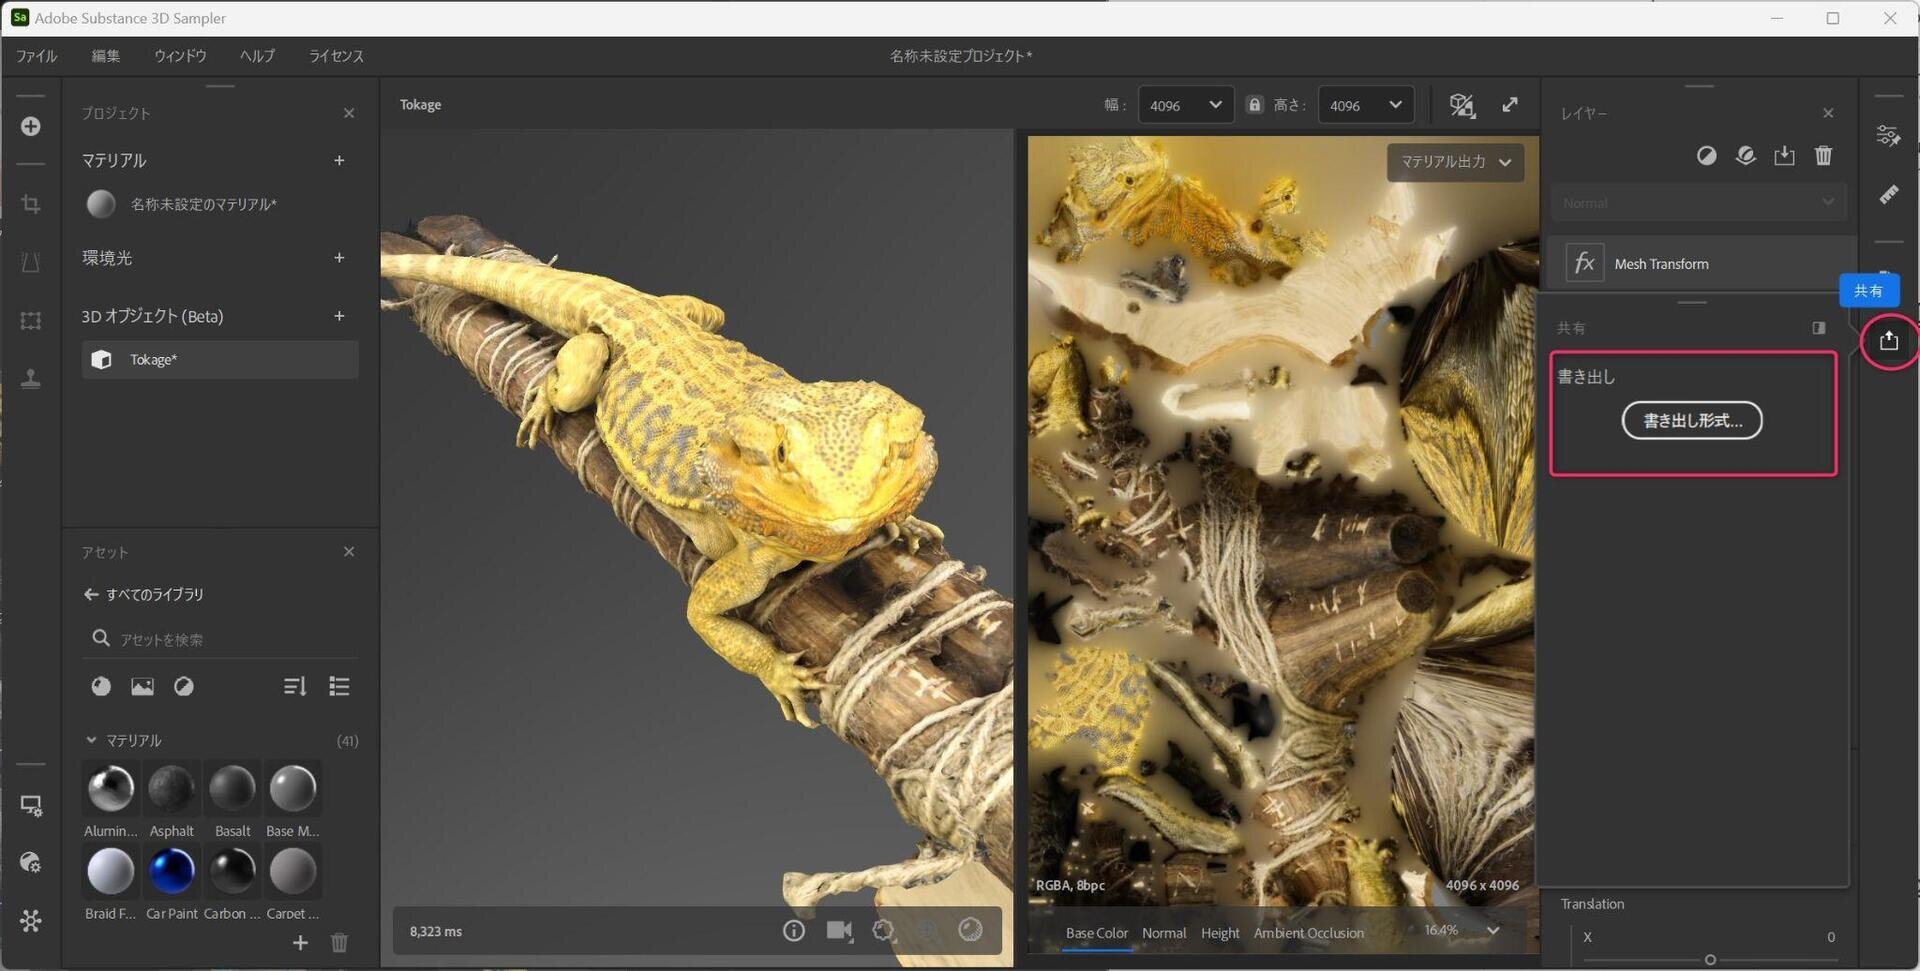Filter assets by materials sphere icon
Screen dimensions: 1920x971
point(101,686)
